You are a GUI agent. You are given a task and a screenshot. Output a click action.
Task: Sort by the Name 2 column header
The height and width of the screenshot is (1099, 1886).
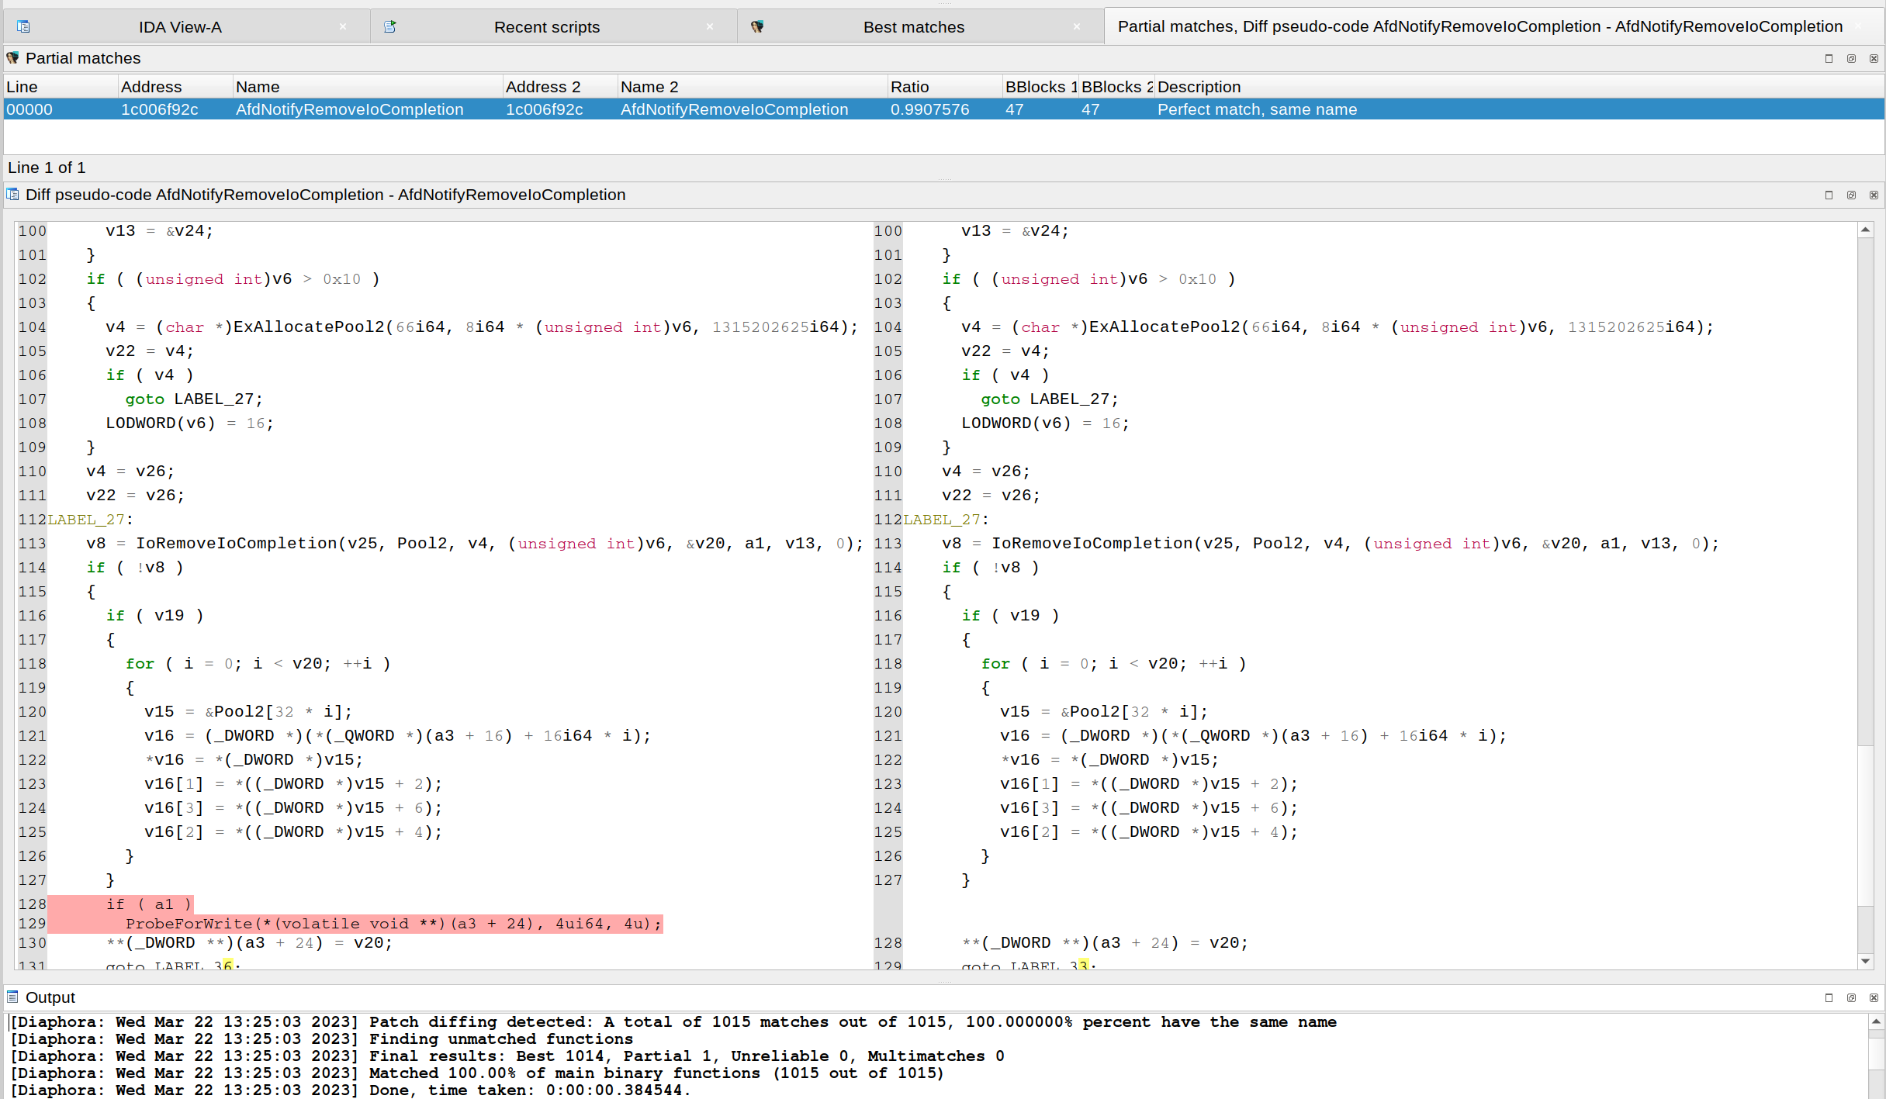click(752, 87)
